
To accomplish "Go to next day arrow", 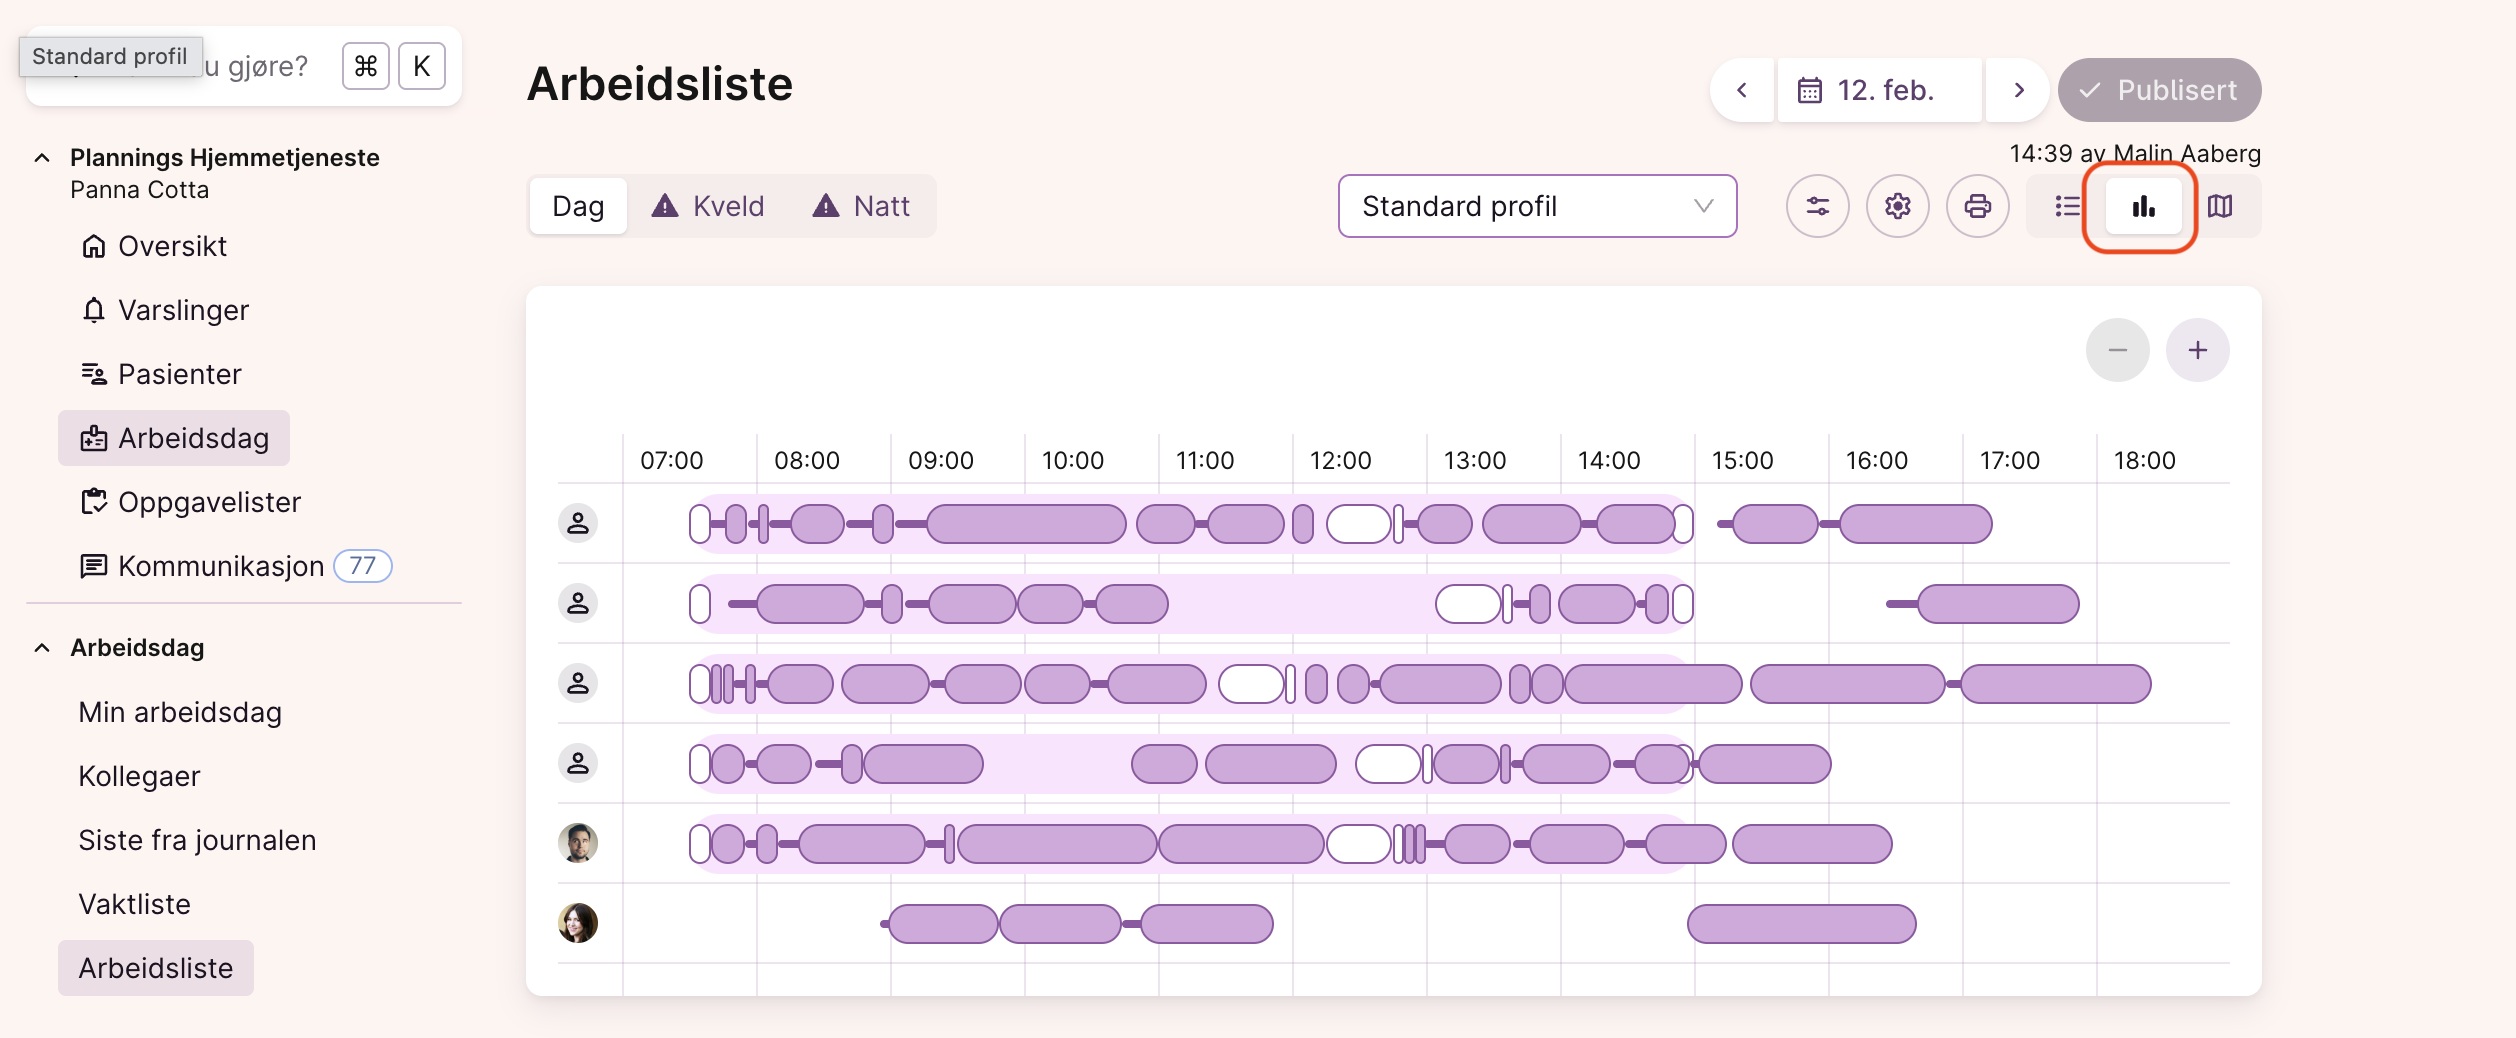I will coord(2019,90).
